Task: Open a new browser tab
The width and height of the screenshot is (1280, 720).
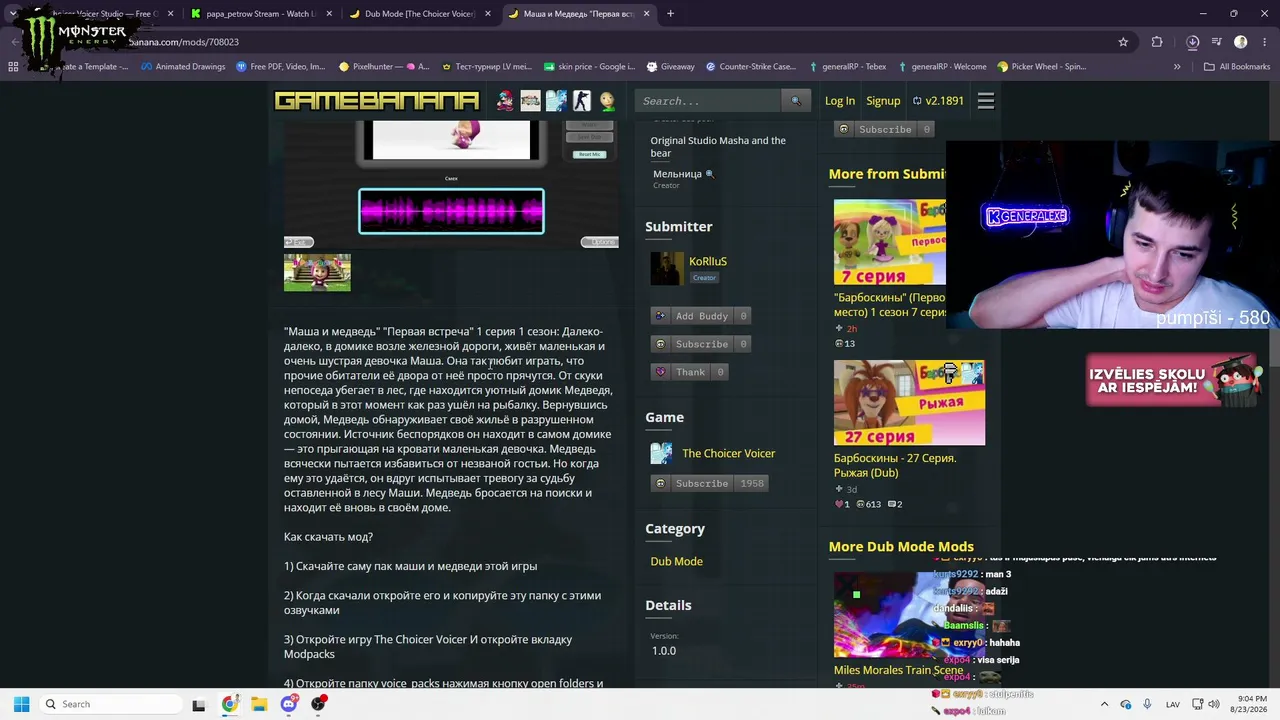Action: coord(670,14)
